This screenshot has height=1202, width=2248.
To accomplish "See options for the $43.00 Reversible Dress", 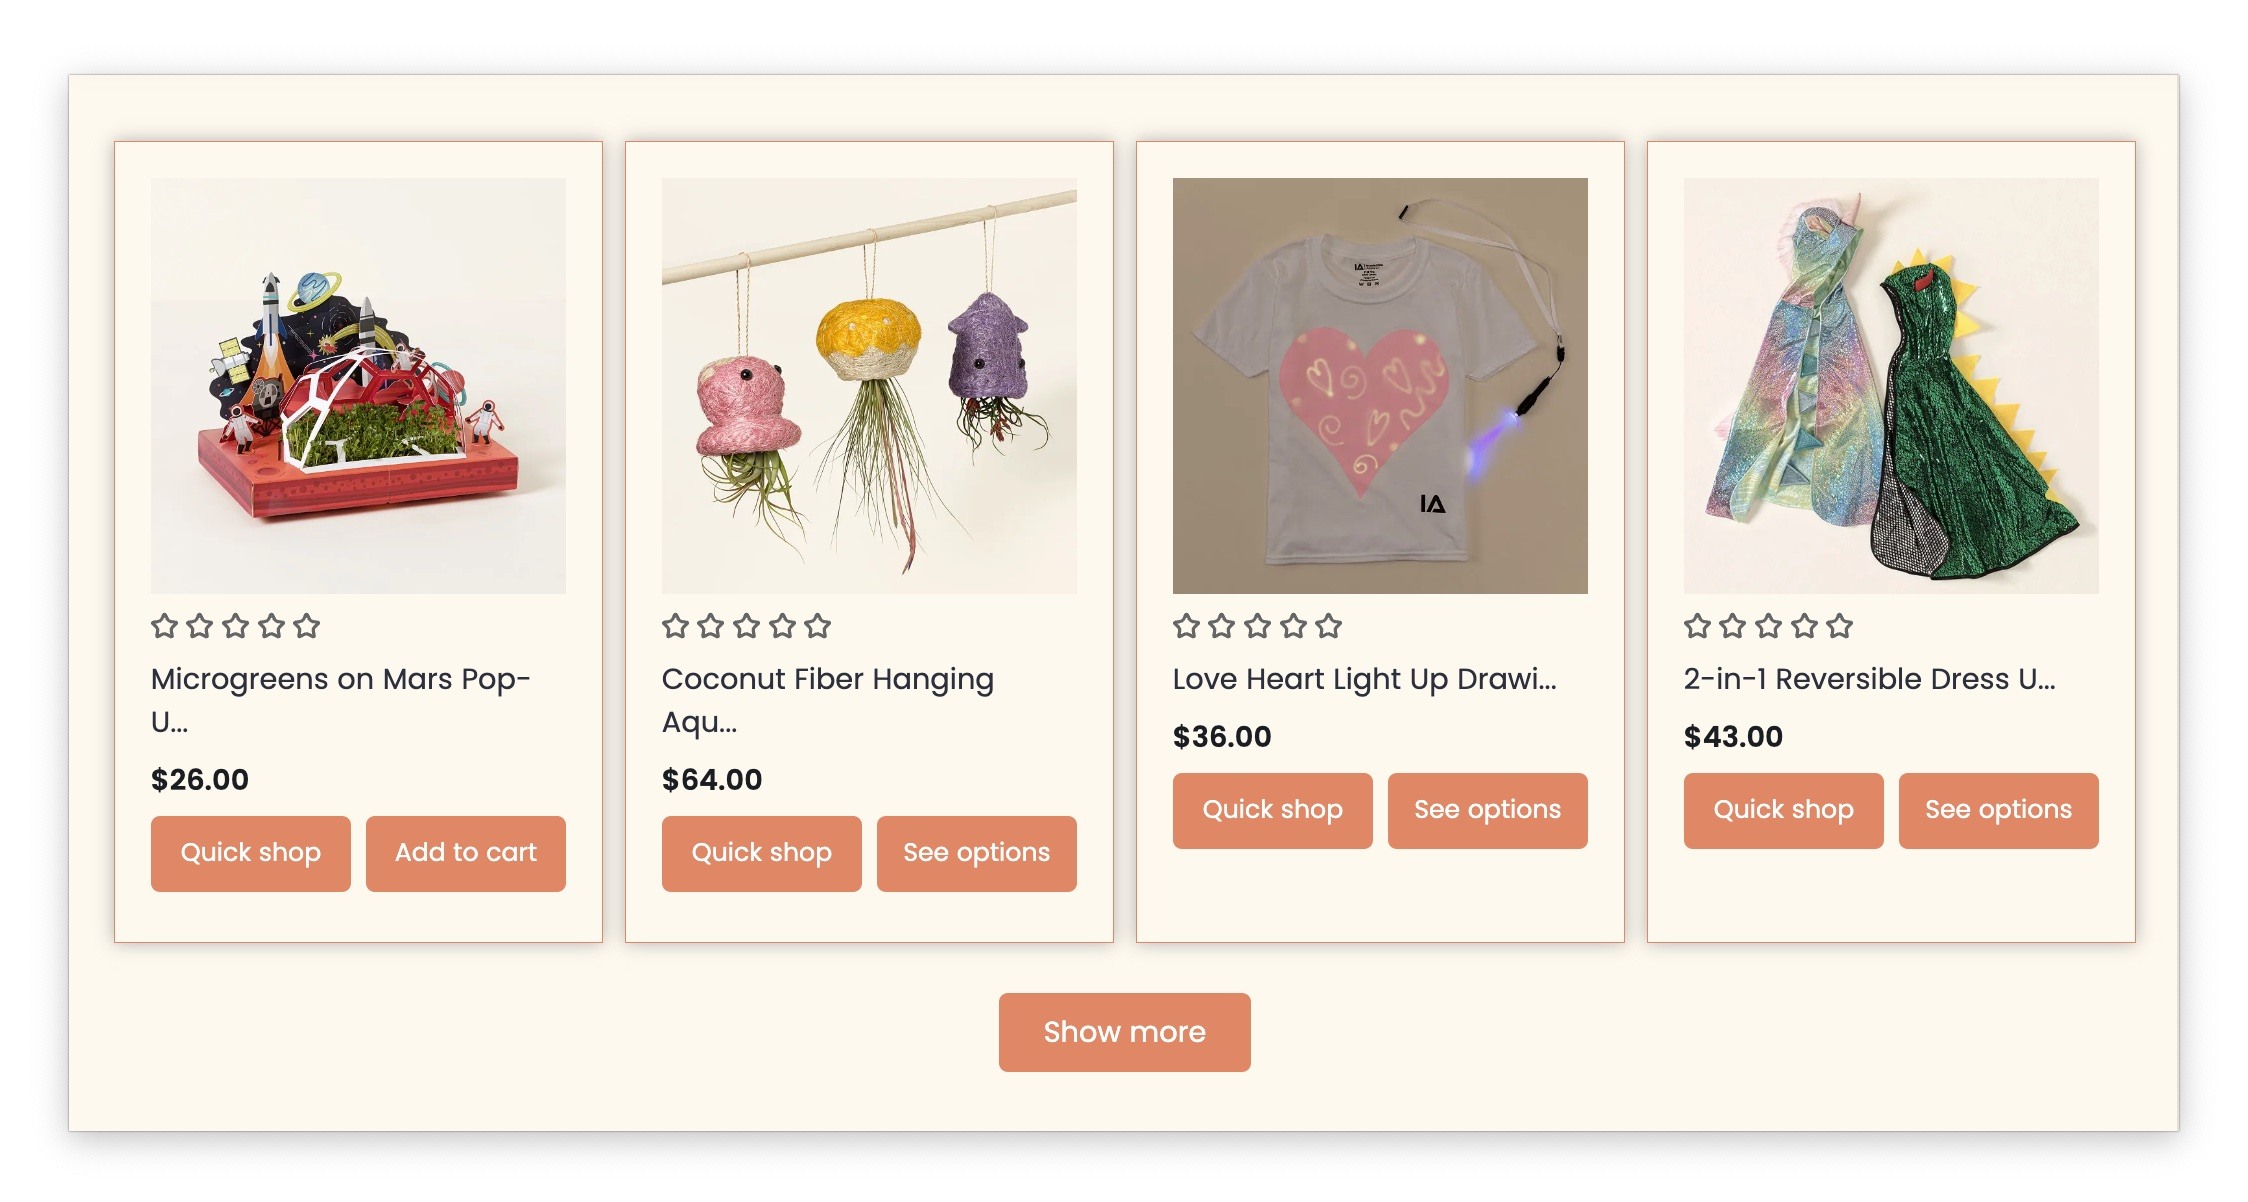I will [1998, 810].
